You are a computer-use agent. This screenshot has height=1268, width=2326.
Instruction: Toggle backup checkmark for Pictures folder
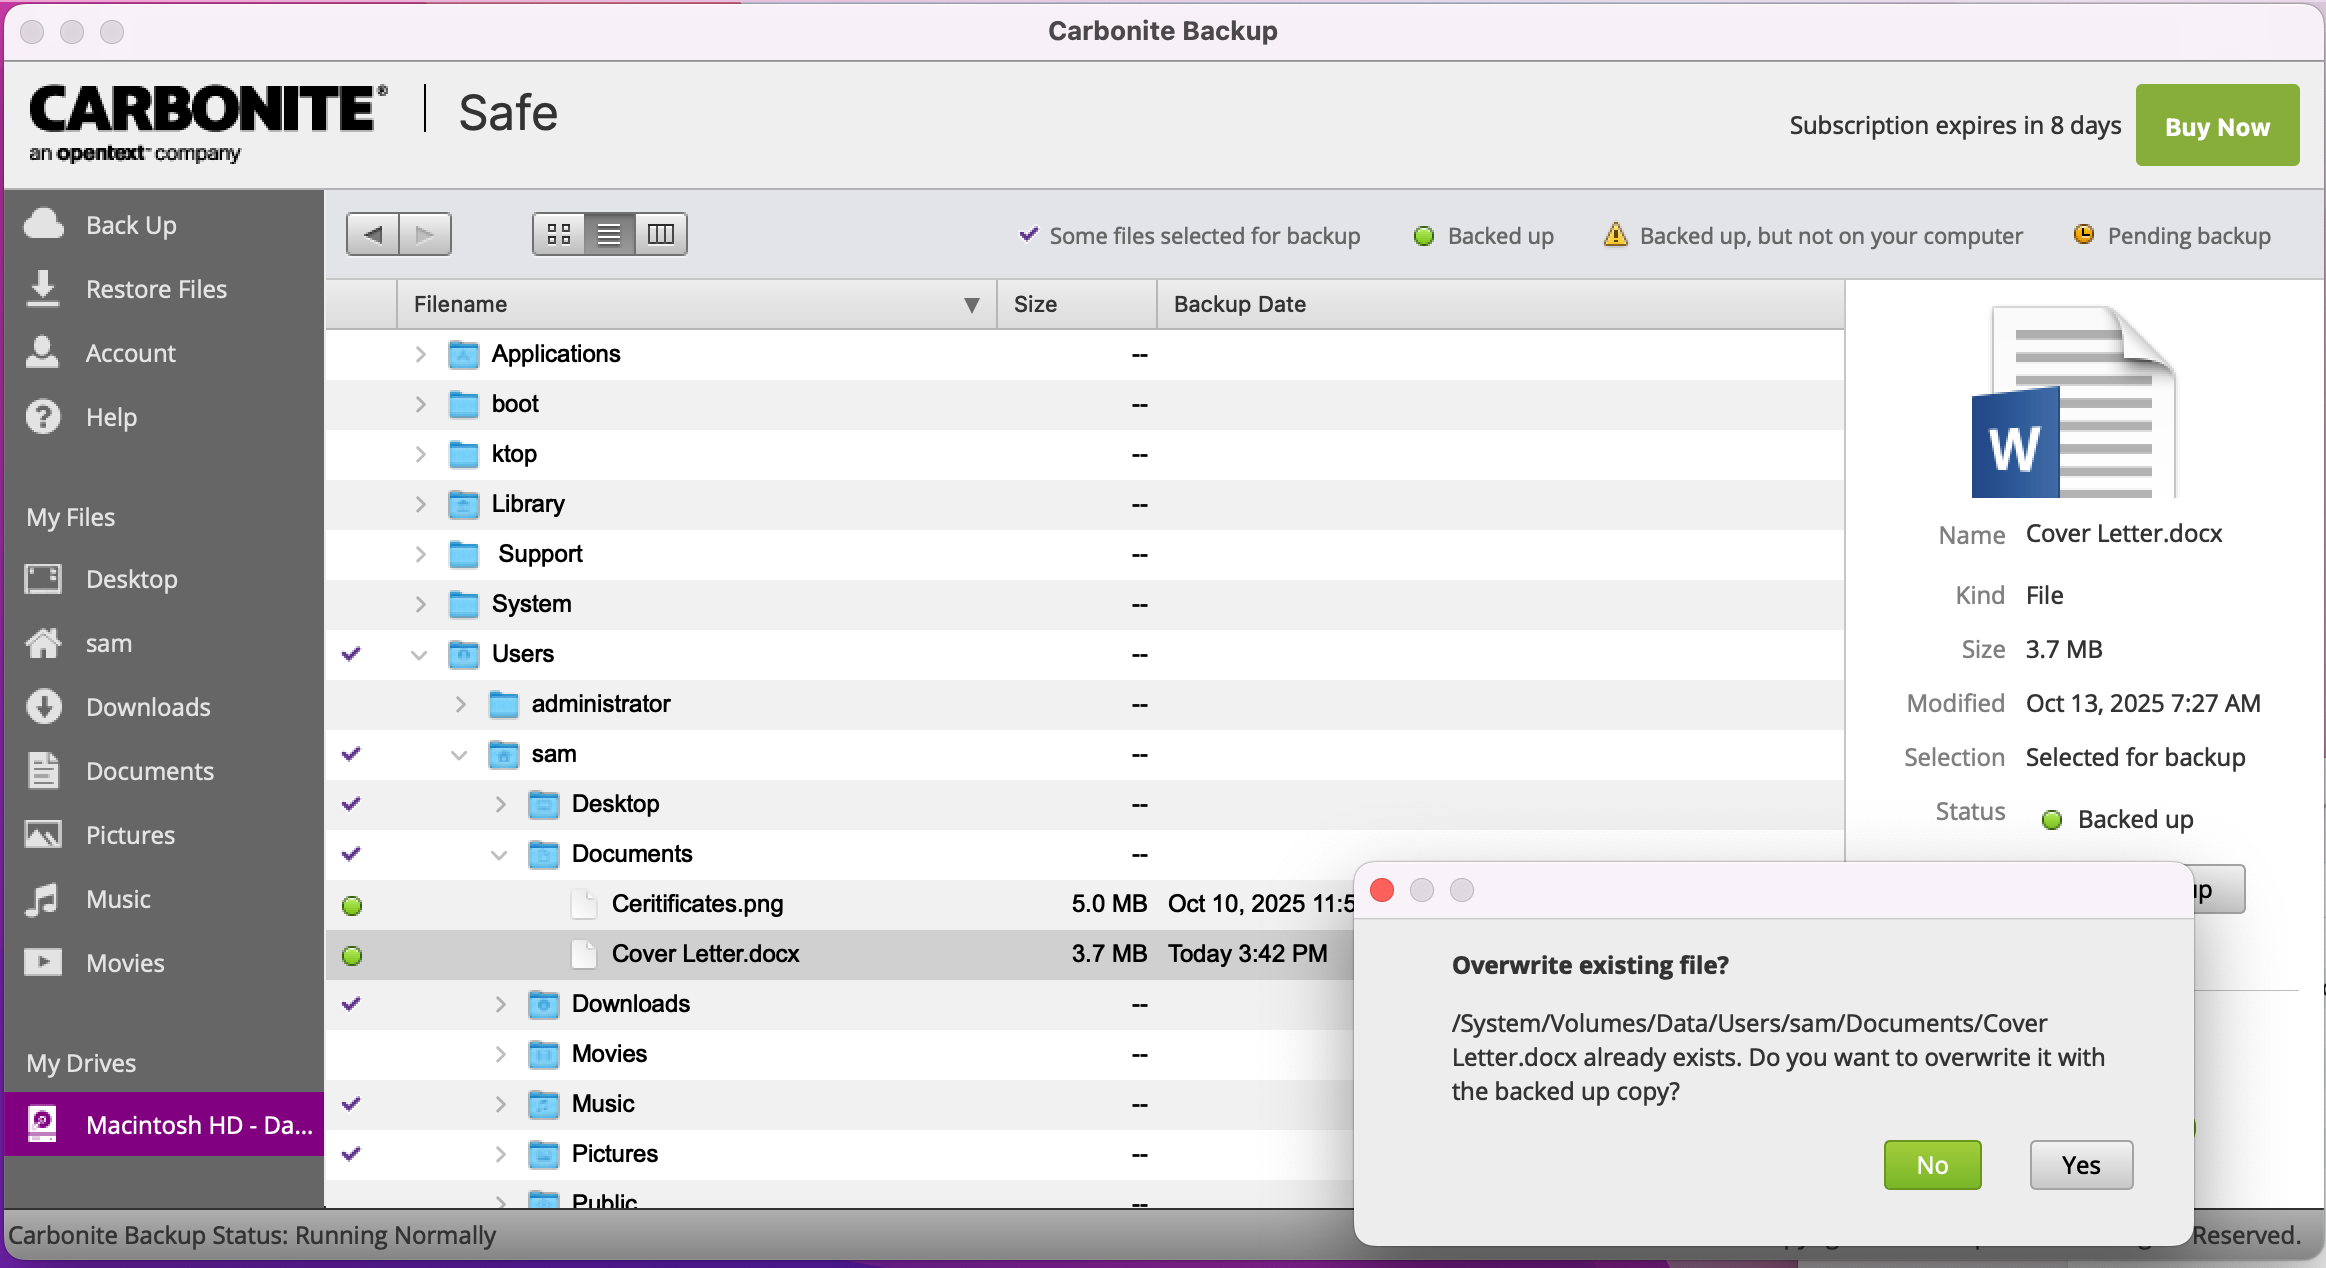pyautogui.click(x=351, y=1154)
